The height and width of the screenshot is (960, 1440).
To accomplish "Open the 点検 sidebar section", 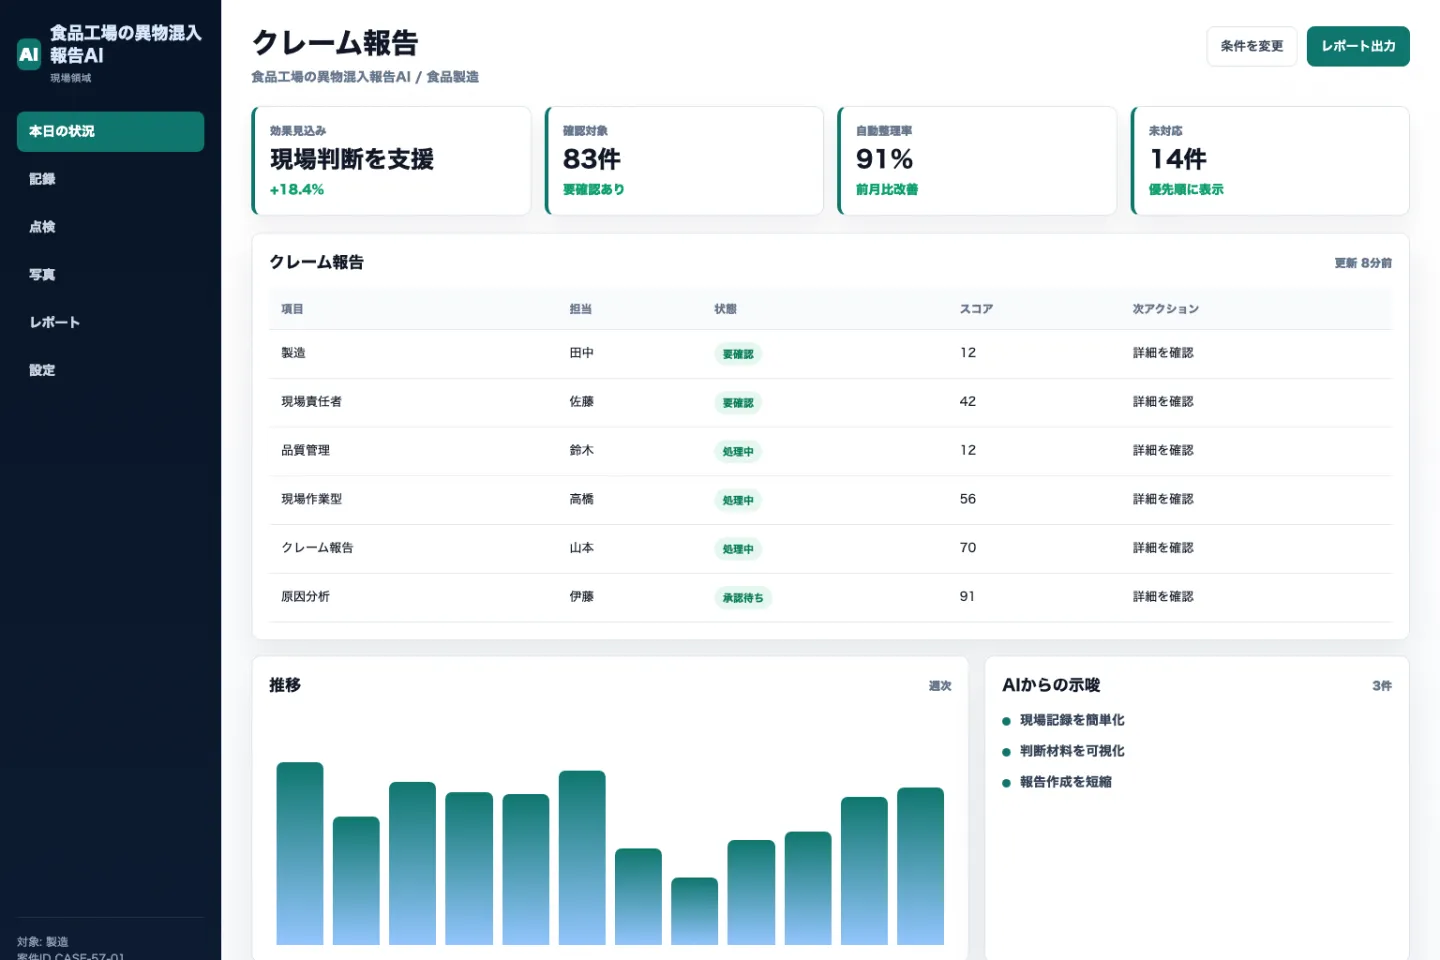I will [x=110, y=227].
